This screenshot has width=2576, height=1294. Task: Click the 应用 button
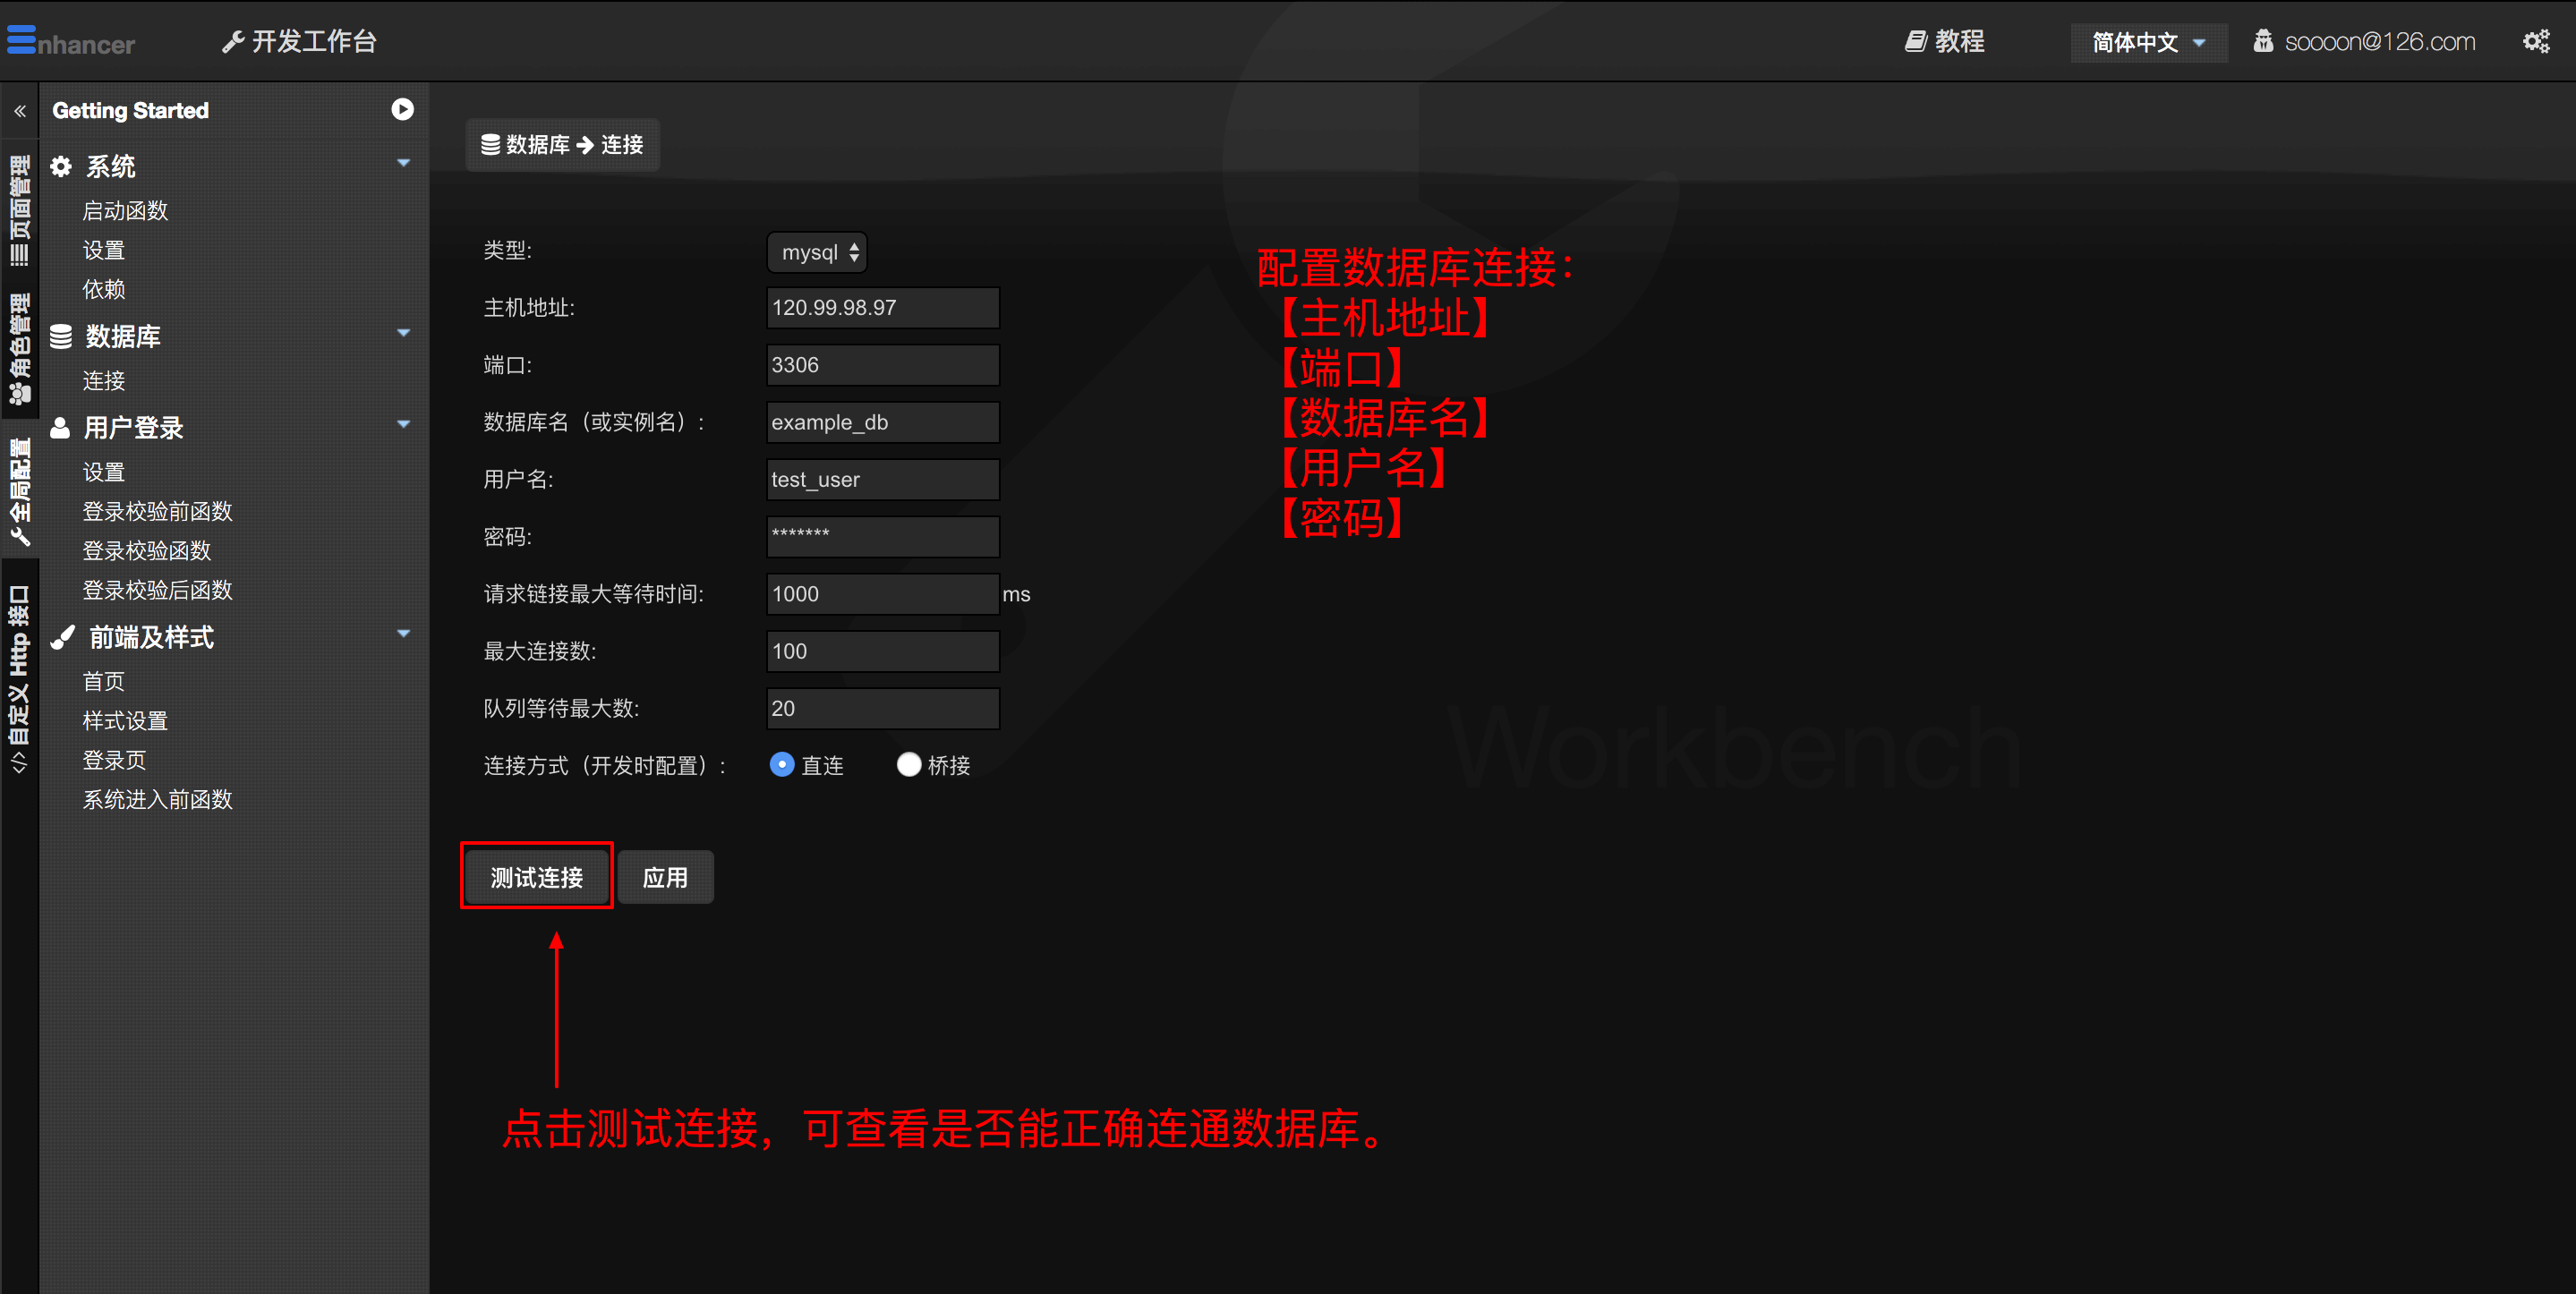[x=665, y=877]
